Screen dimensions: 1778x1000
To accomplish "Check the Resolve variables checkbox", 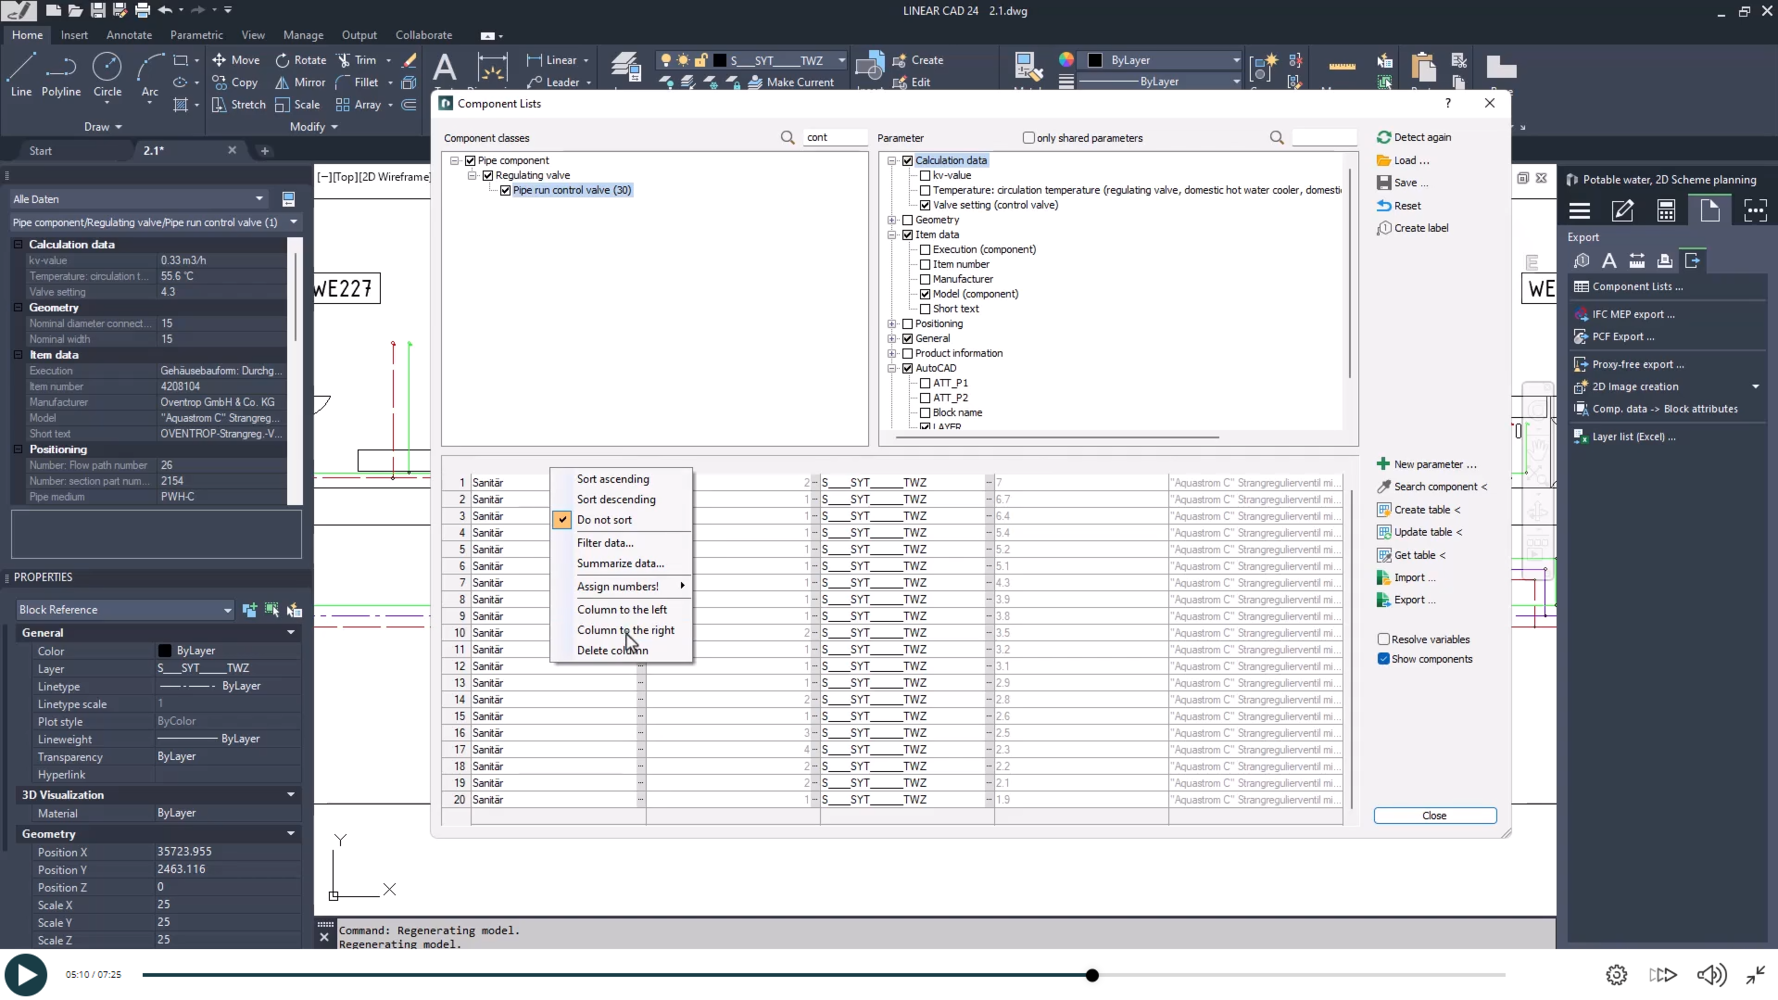I will [1384, 639].
